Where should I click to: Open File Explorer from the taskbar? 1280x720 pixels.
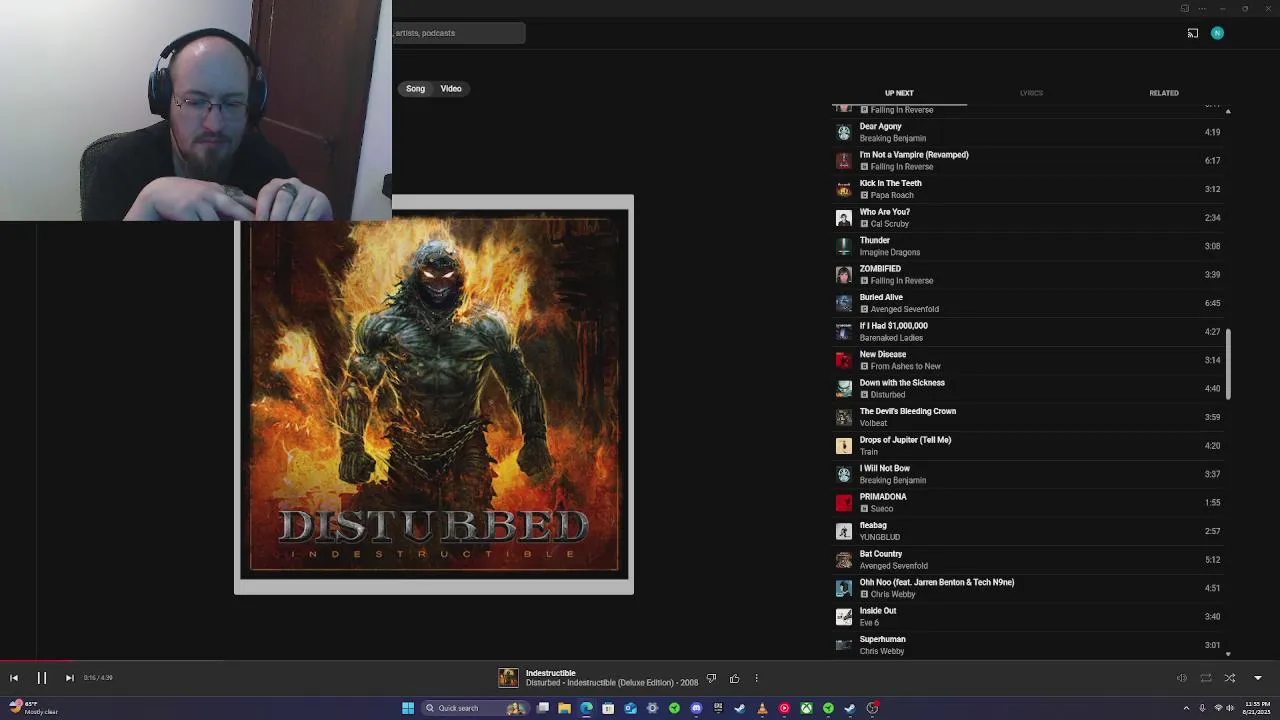565,708
